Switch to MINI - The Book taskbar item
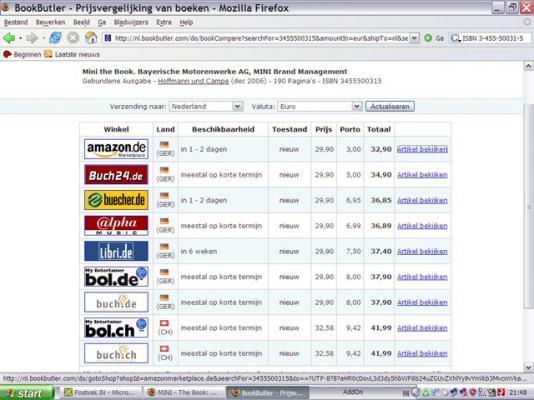Viewport: 534px width, 400px height. pos(183,393)
